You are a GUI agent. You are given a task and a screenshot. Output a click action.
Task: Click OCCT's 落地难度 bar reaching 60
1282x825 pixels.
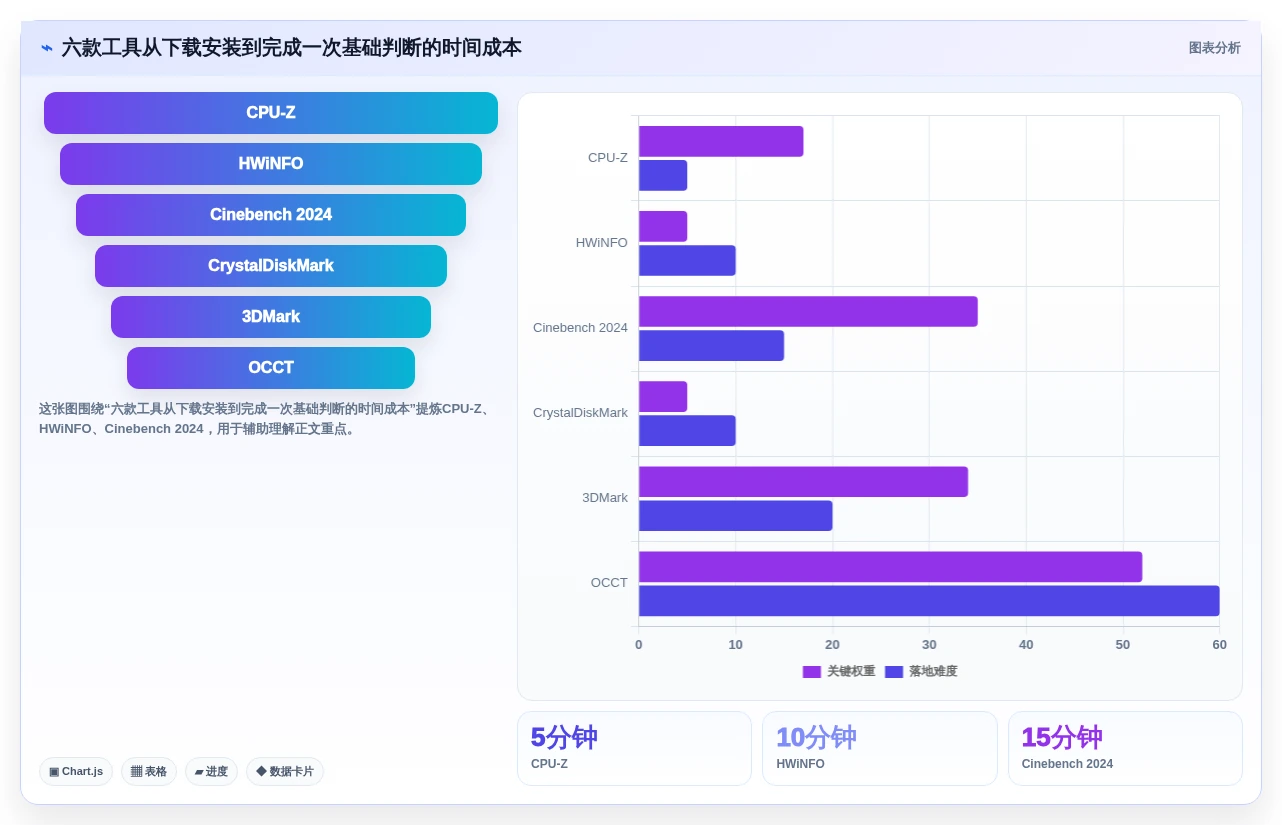tap(929, 601)
